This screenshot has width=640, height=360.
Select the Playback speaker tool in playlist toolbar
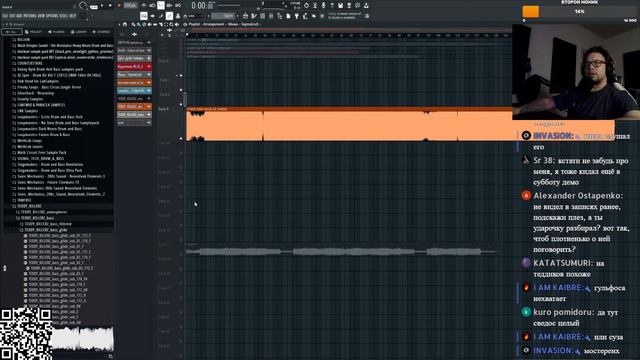177,24
